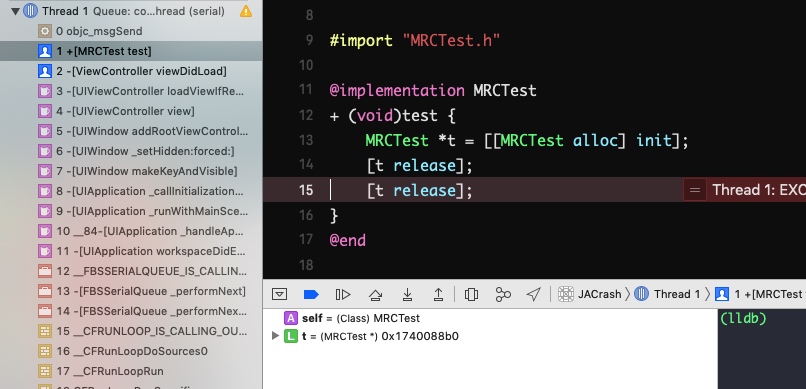Screen dimensions: 806x389
Task: Click @implementation keyword on line 11
Action: point(397,91)
